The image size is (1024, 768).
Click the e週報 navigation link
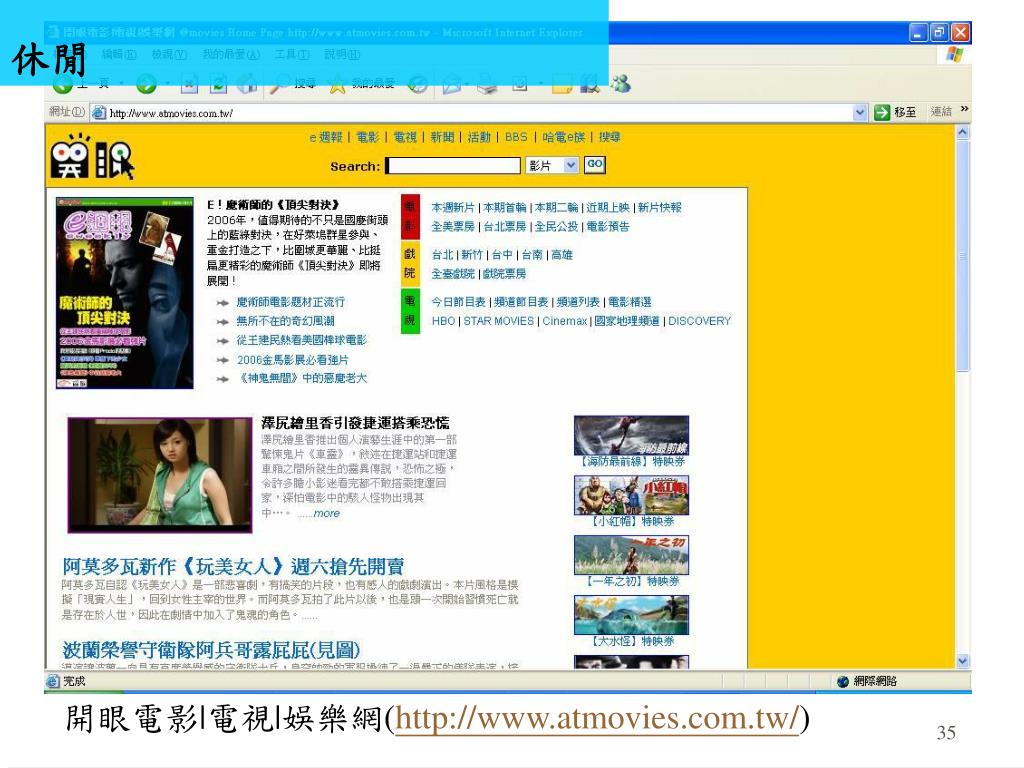326,137
